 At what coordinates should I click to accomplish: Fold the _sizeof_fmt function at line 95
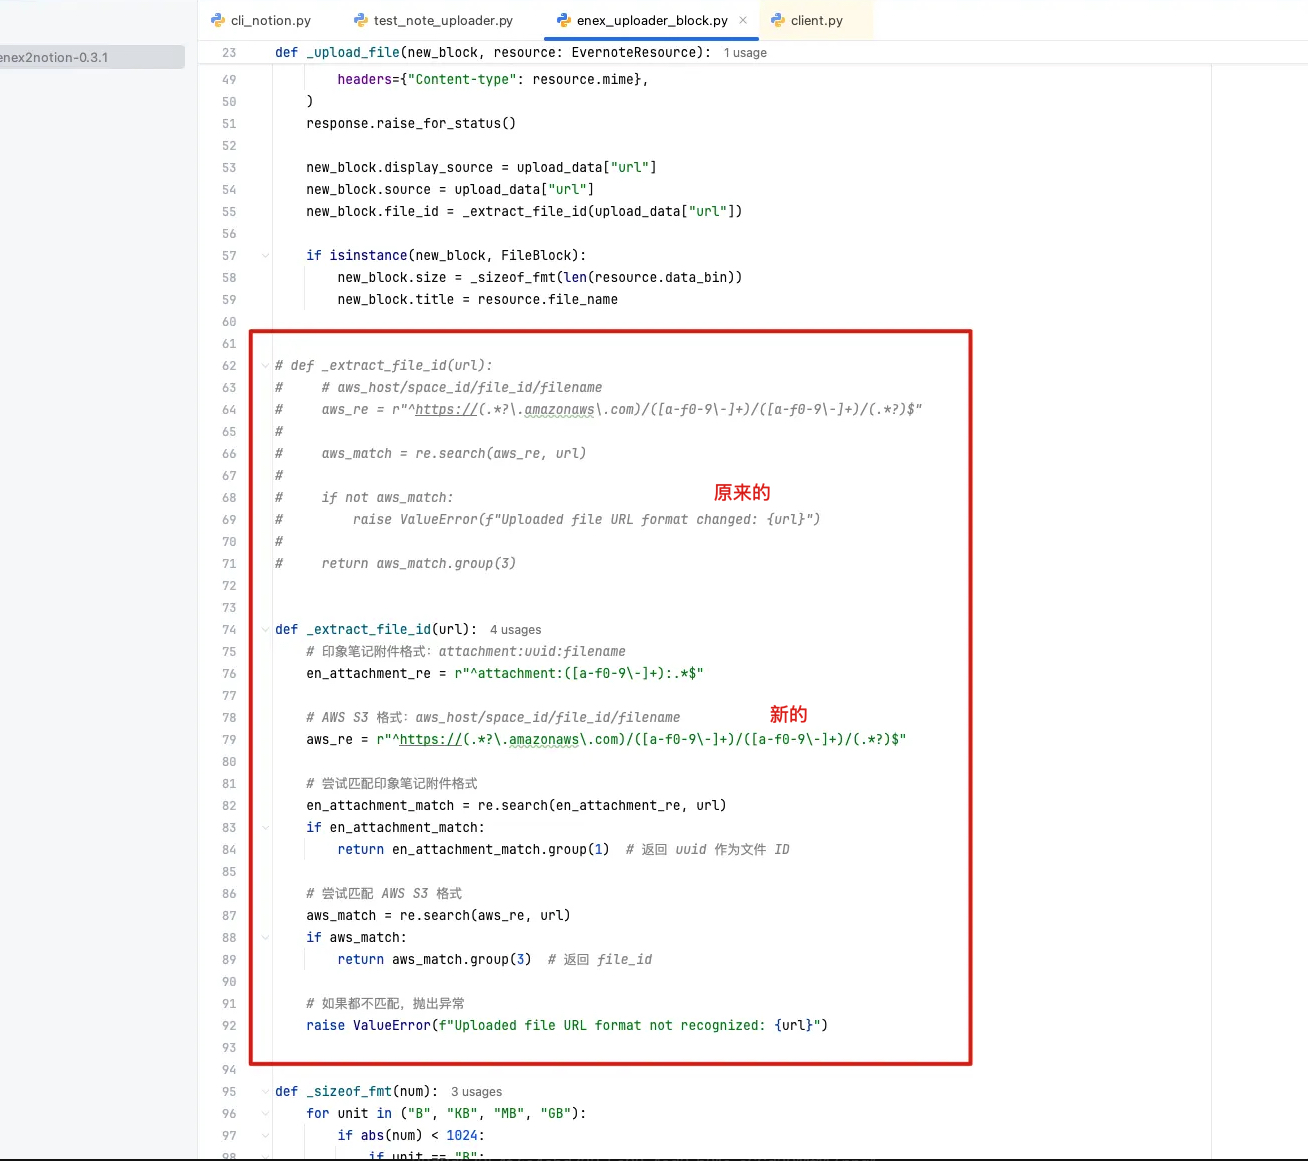[x=265, y=1092]
